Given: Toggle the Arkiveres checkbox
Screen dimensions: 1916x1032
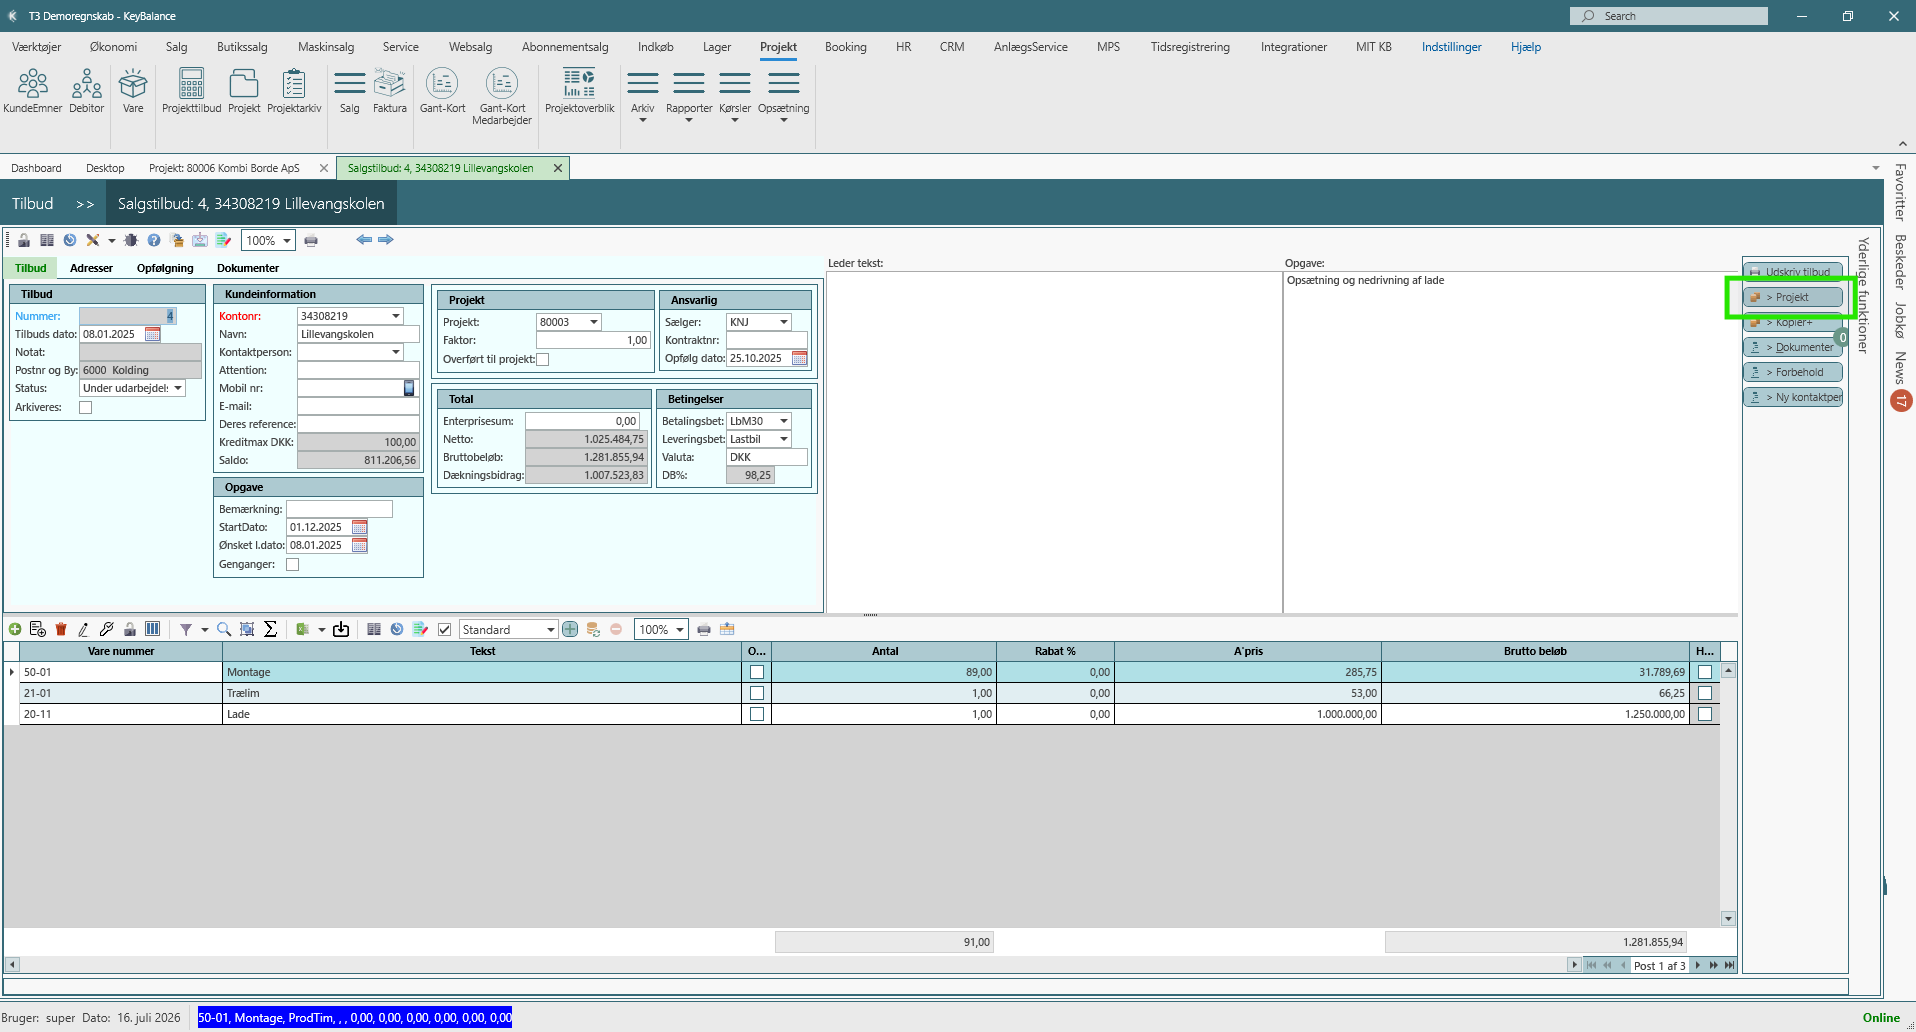Looking at the screenshot, I should point(85,407).
